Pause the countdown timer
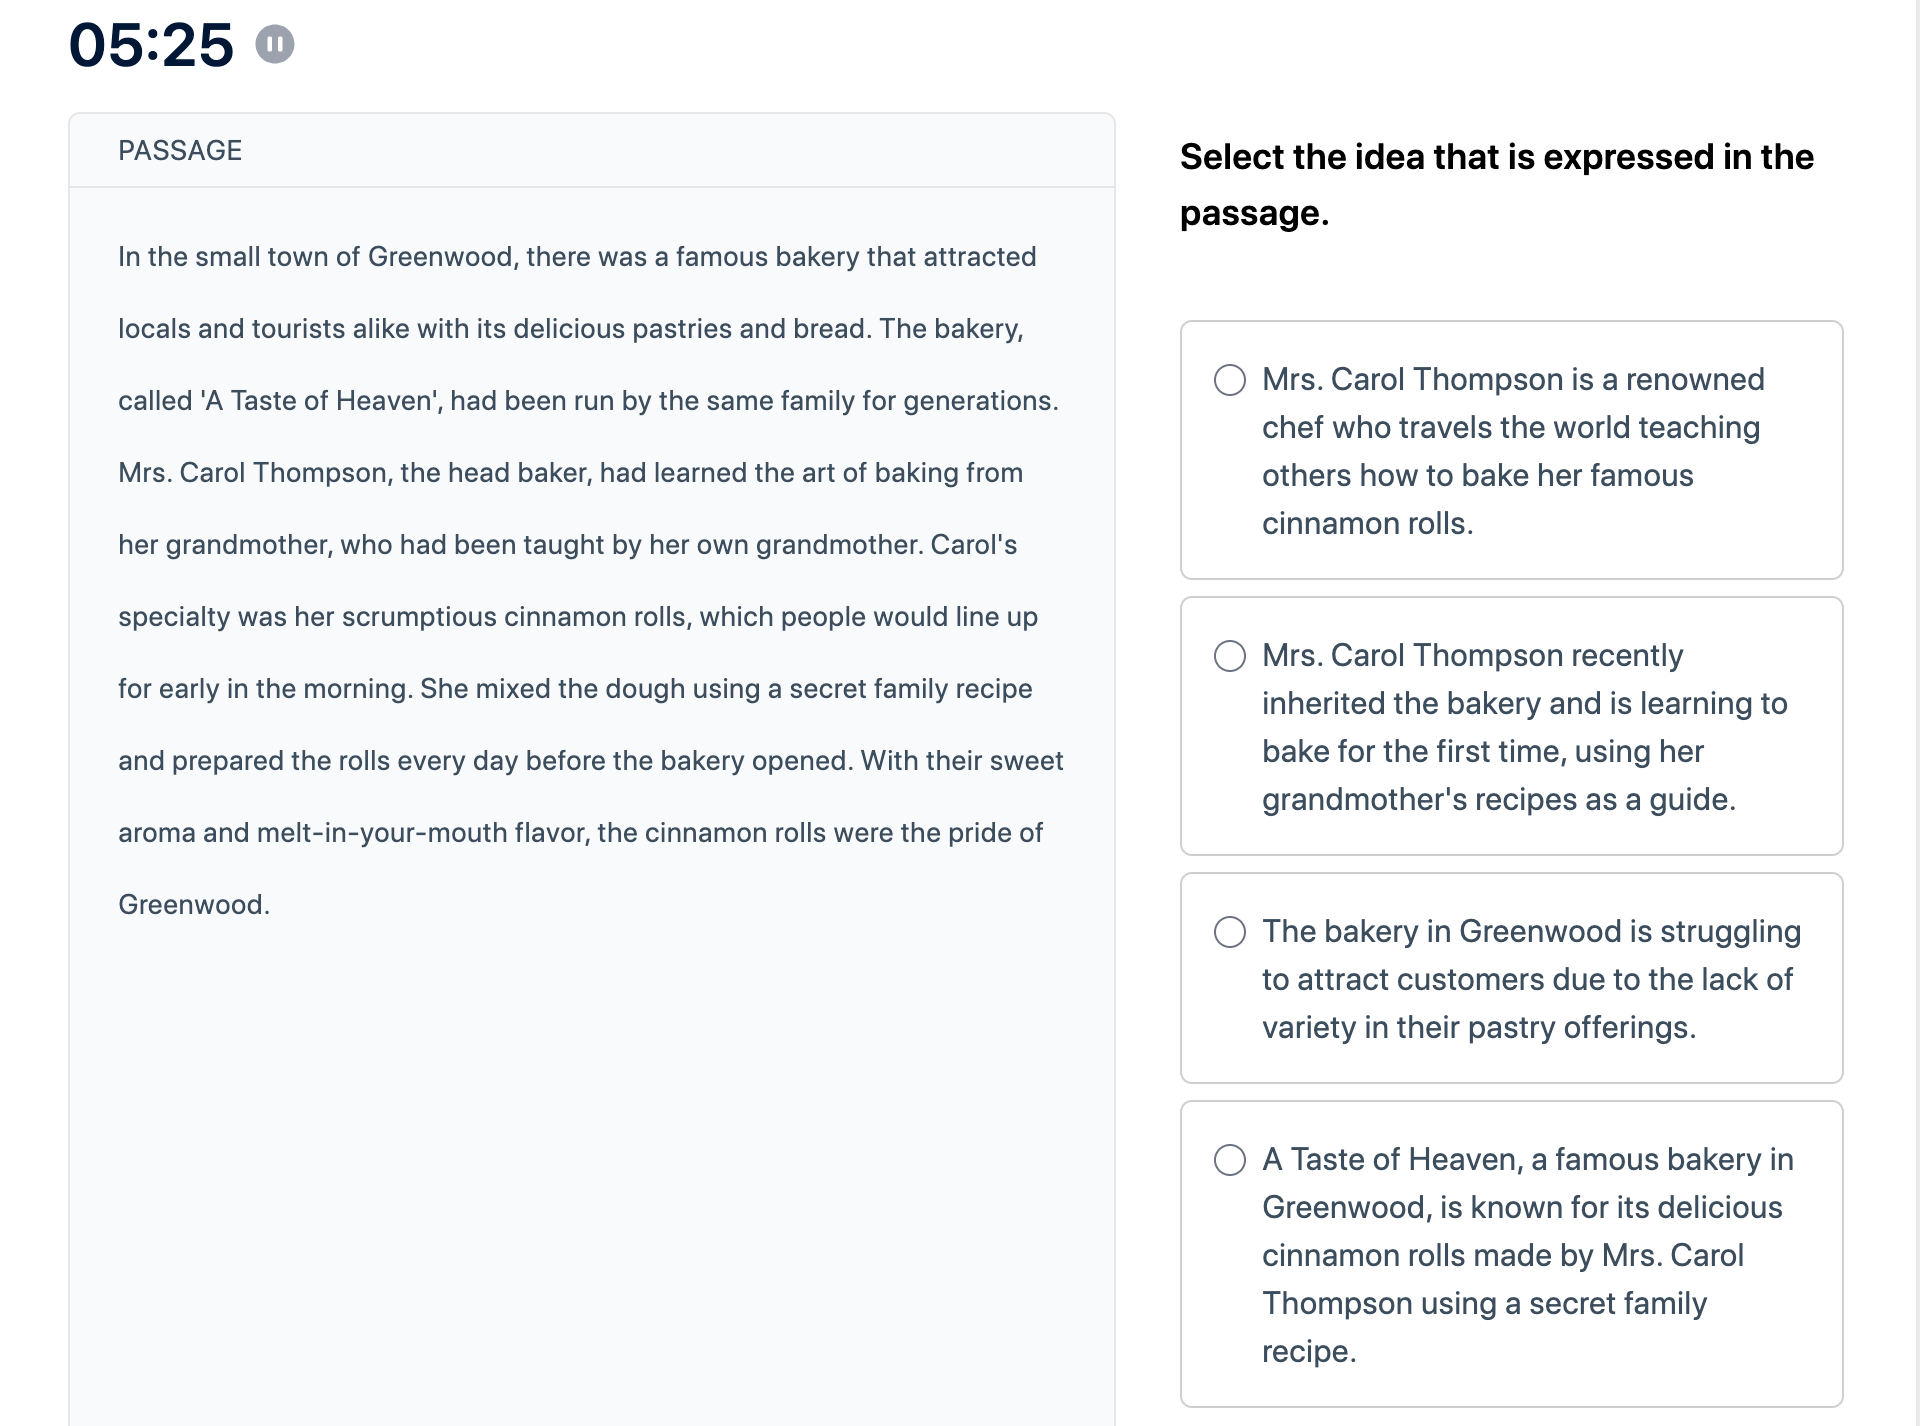The width and height of the screenshot is (1920, 1426). [275, 44]
